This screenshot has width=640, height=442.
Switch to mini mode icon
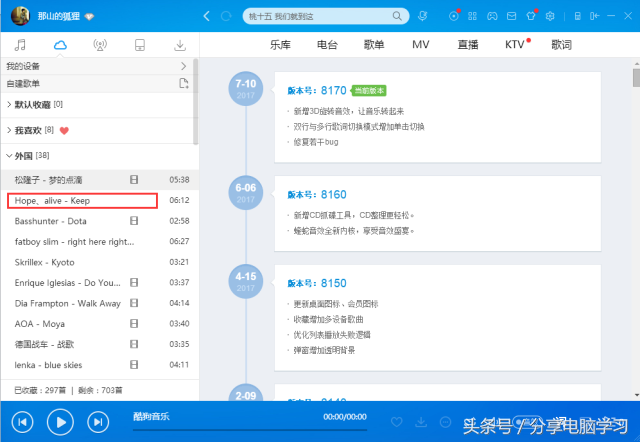(595, 16)
